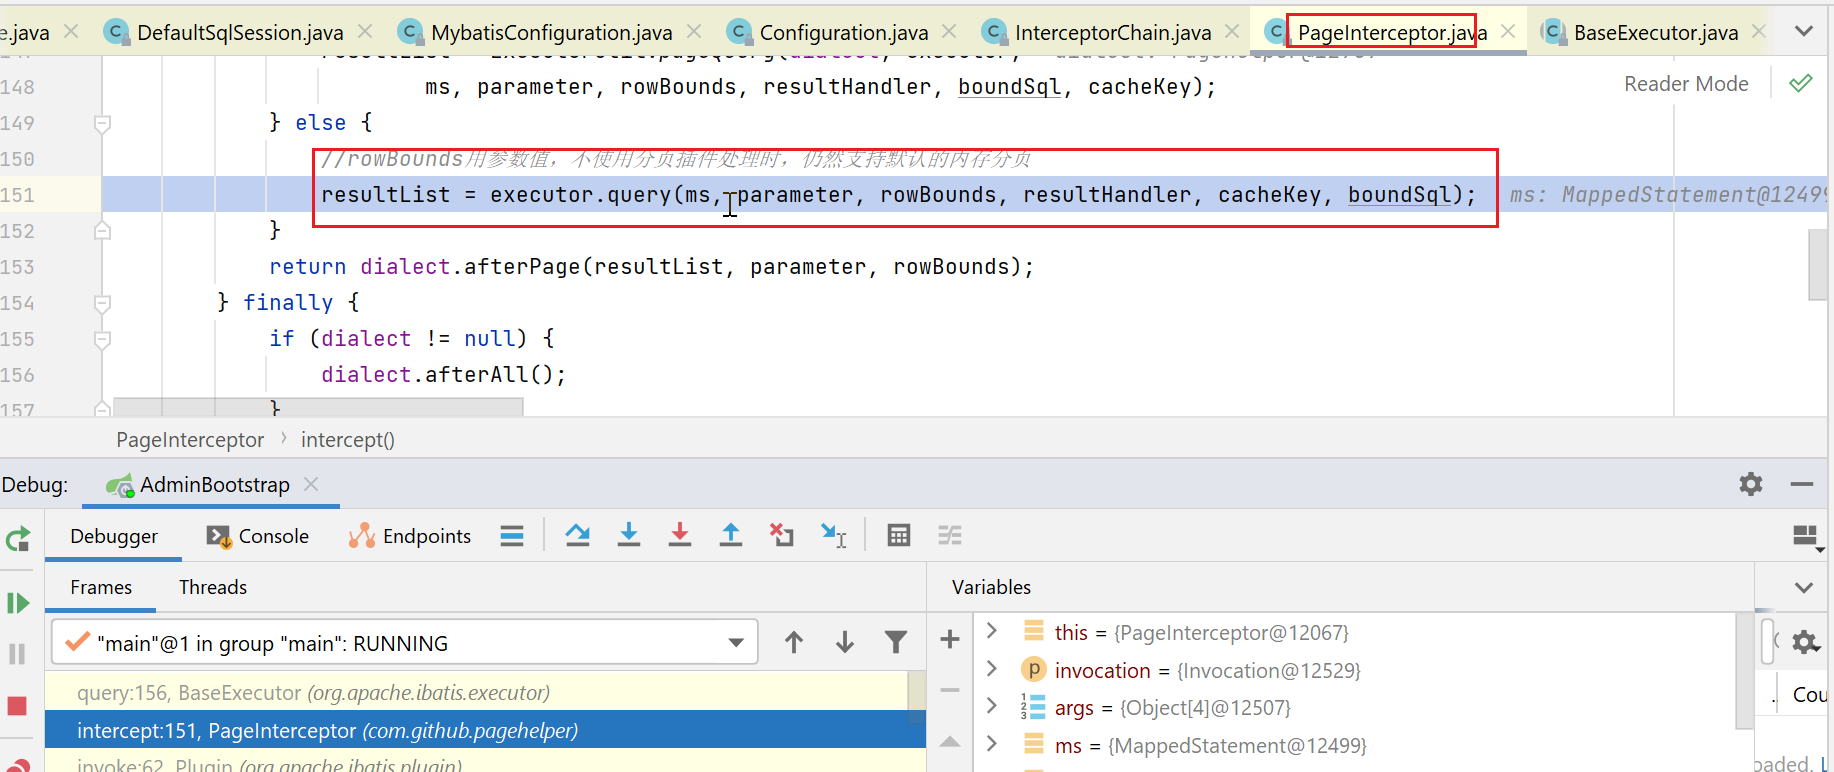Click the Force Step Into icon
The image size is (1834, 772).
[x=680, y=535]
